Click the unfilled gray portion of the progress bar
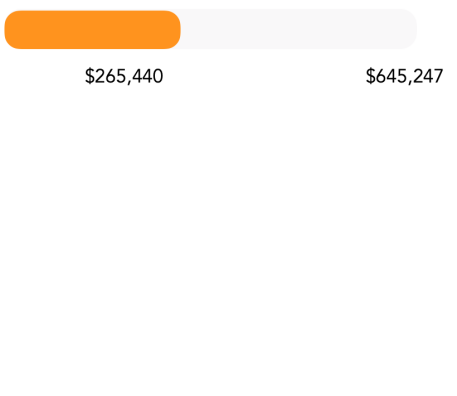 point(299,29)
